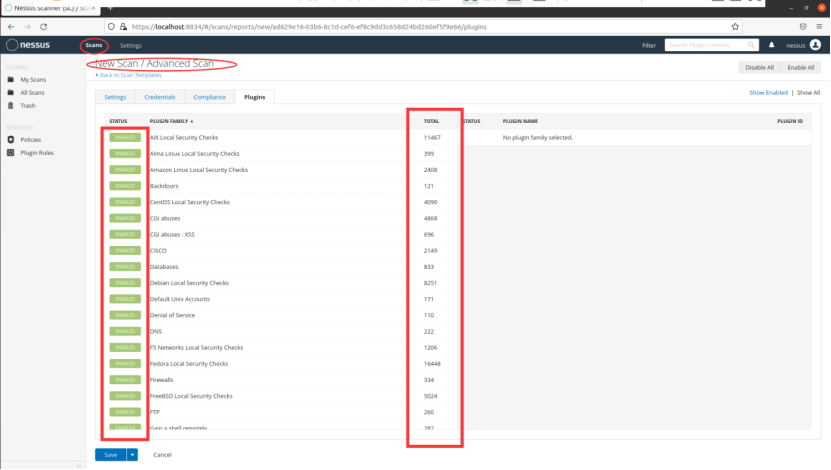Select the Plugins tab
This screenshot has width=831, height=470.
254,97
